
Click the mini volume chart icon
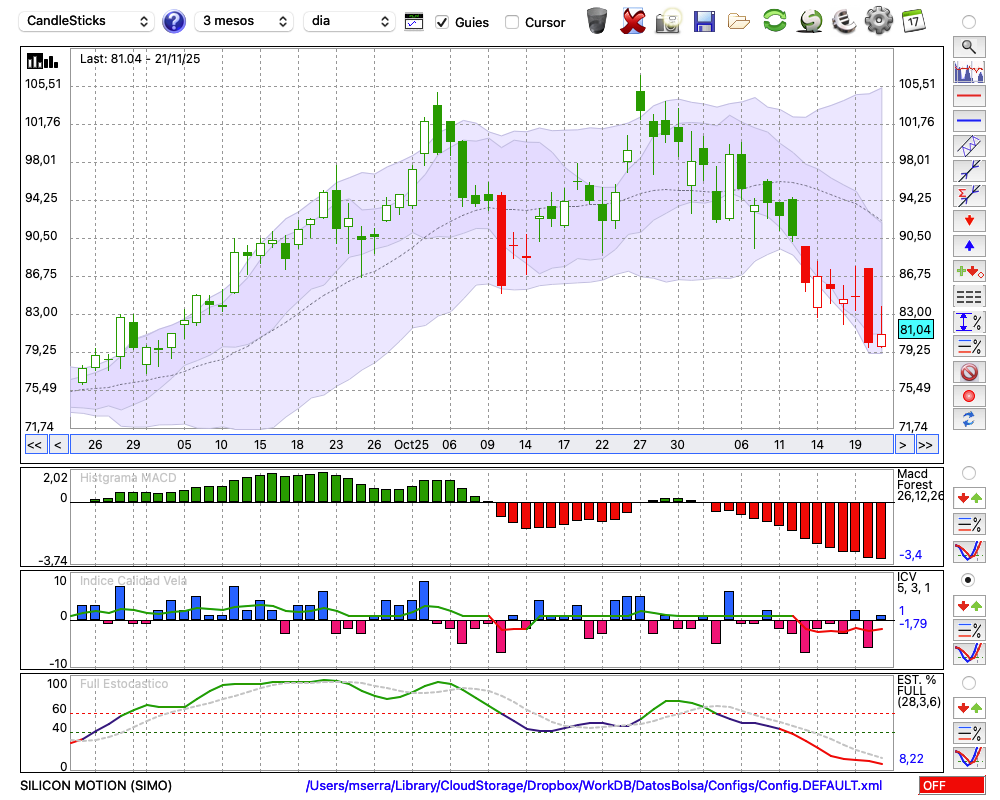(969, 71)
